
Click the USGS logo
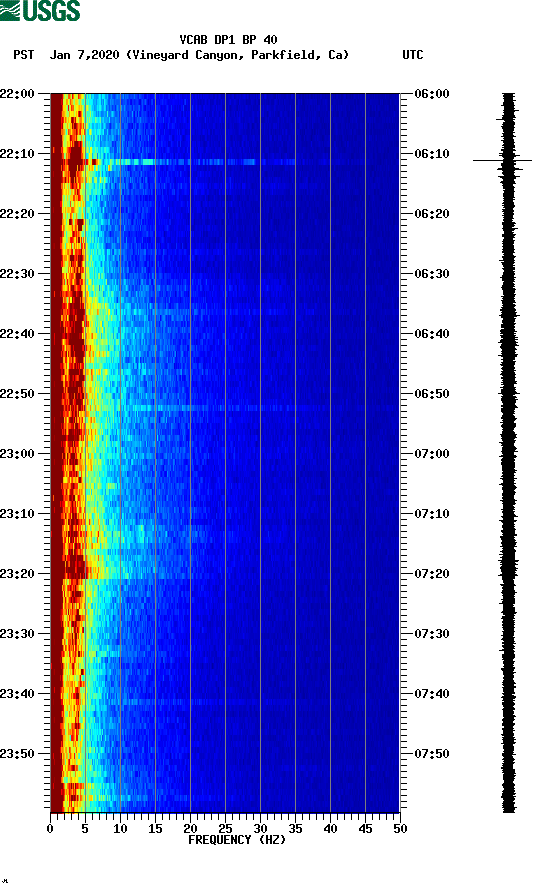coord(40,10)
